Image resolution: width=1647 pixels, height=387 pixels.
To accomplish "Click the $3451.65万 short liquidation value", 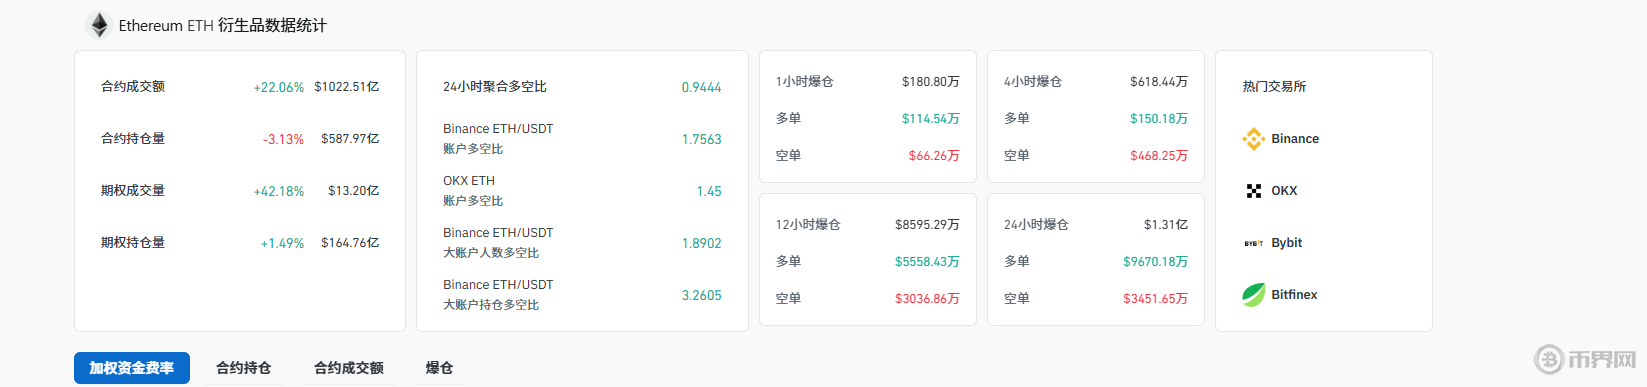I will (x=1156, y=299).
